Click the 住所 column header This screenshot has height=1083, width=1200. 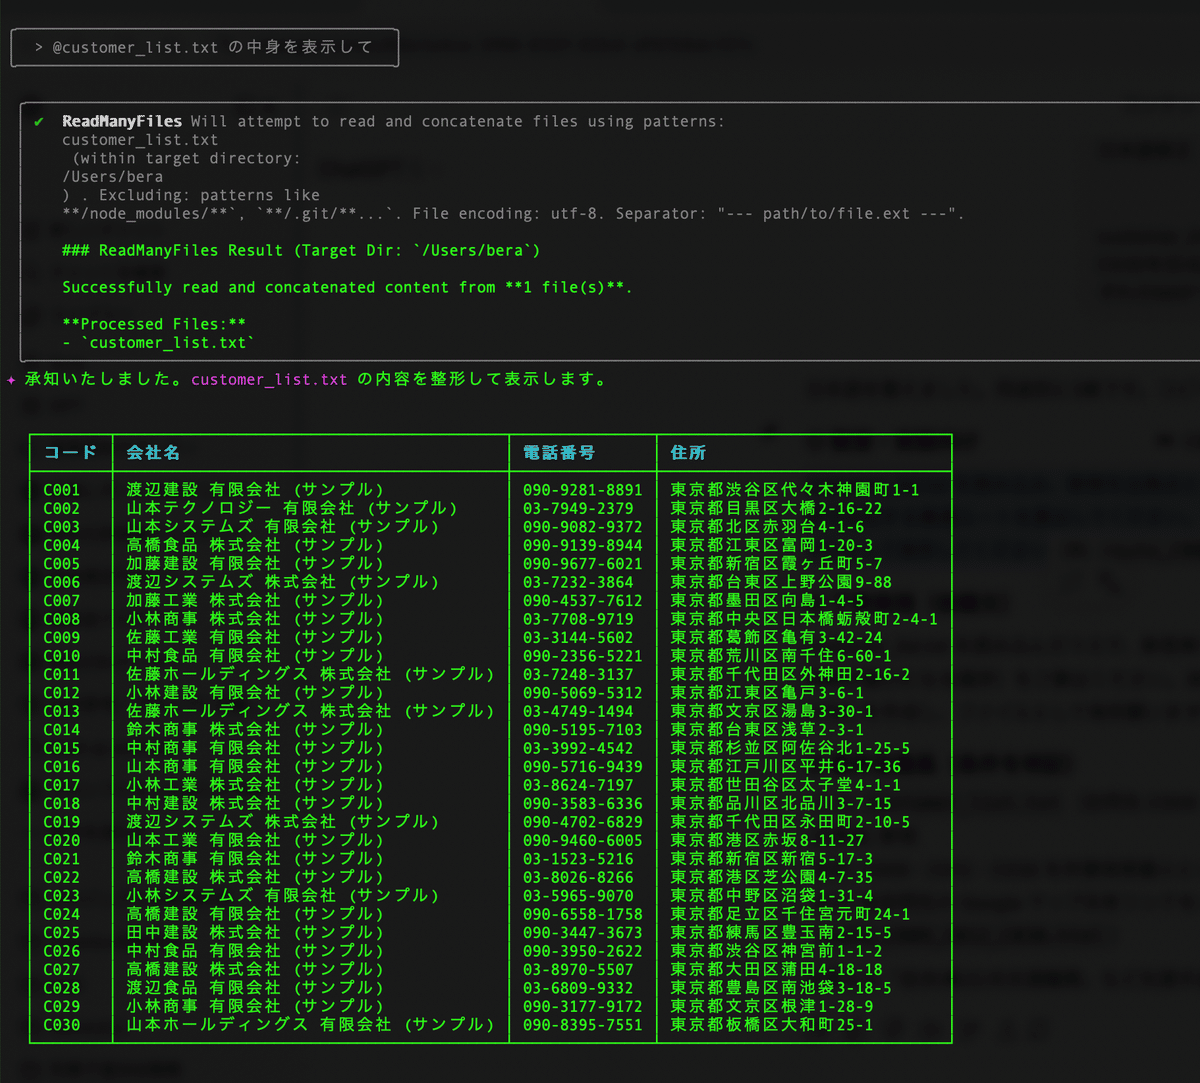pos(688,453)
